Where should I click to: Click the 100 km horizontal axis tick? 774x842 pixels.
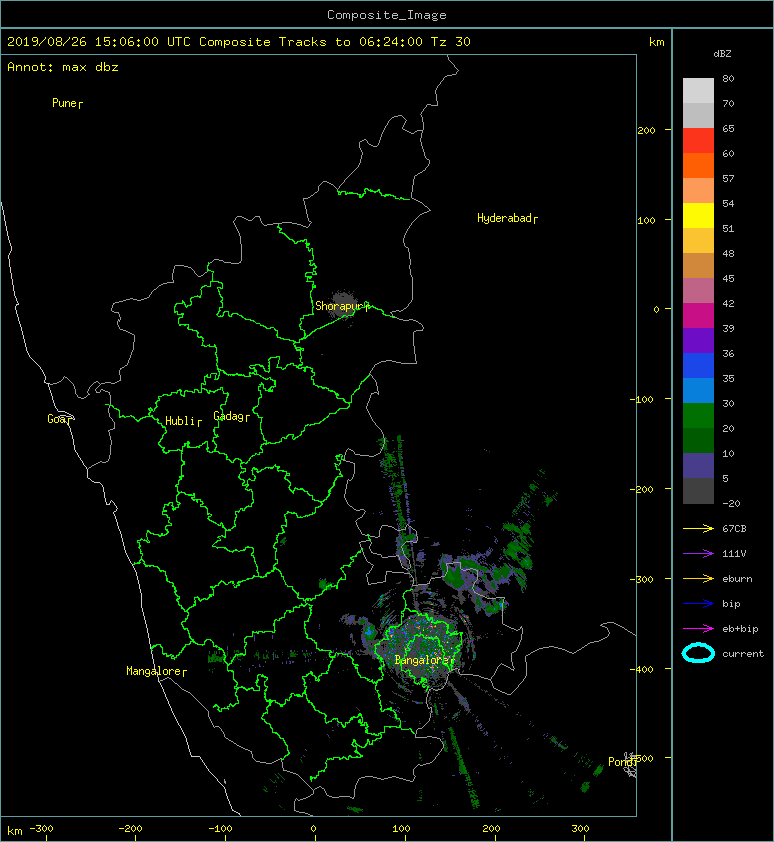click(x=401, y=829)
